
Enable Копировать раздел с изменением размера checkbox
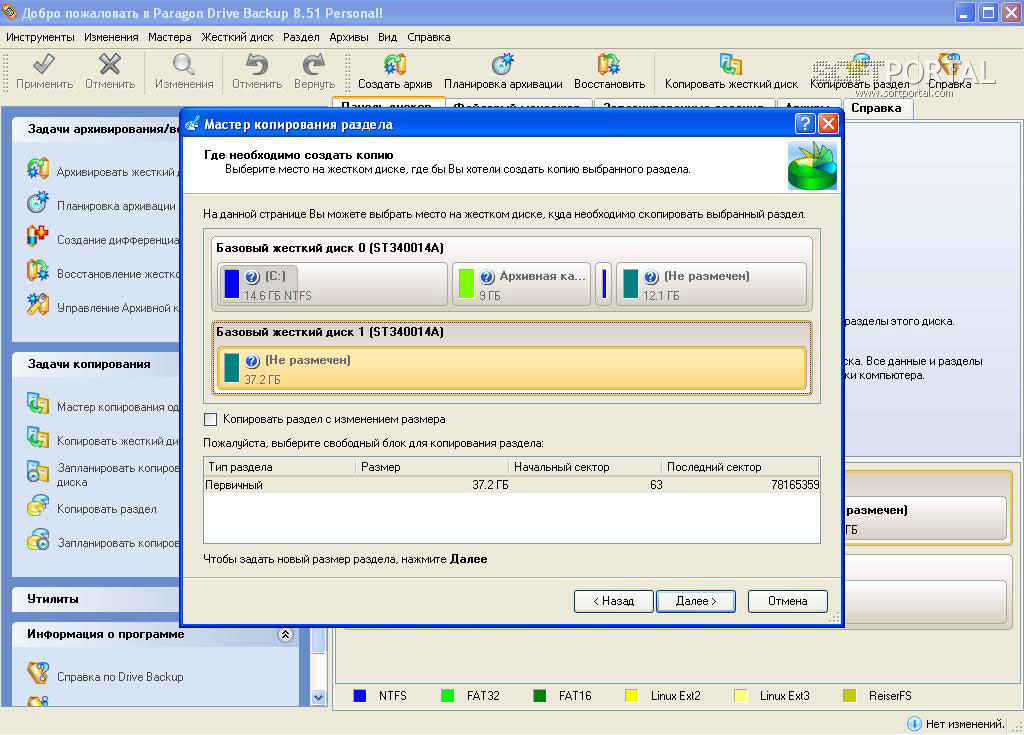point(210,419)
